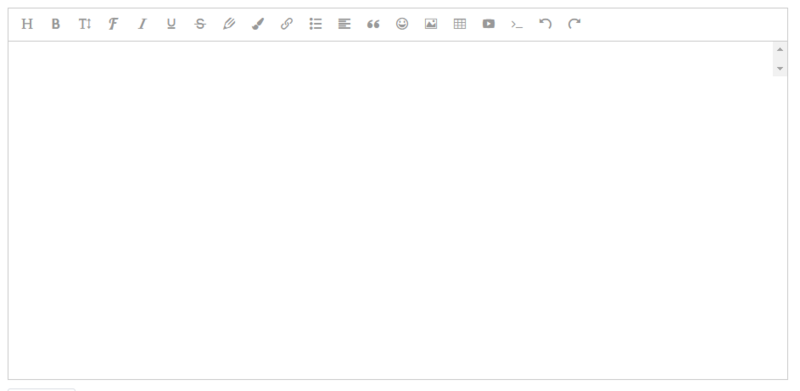
Task: Toggle italic formatting
Action: (142, 24)
